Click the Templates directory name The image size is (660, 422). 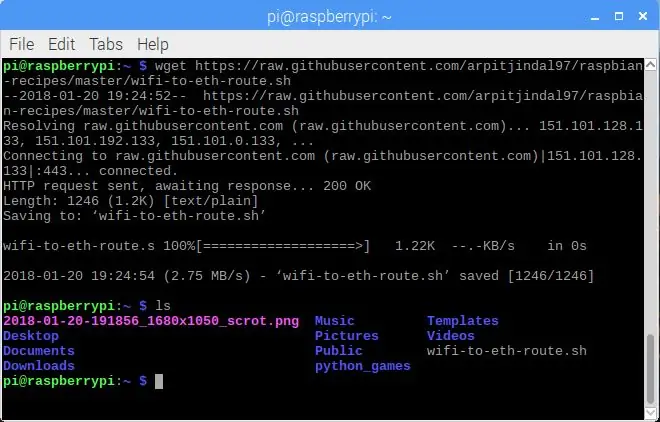point(463,321)
